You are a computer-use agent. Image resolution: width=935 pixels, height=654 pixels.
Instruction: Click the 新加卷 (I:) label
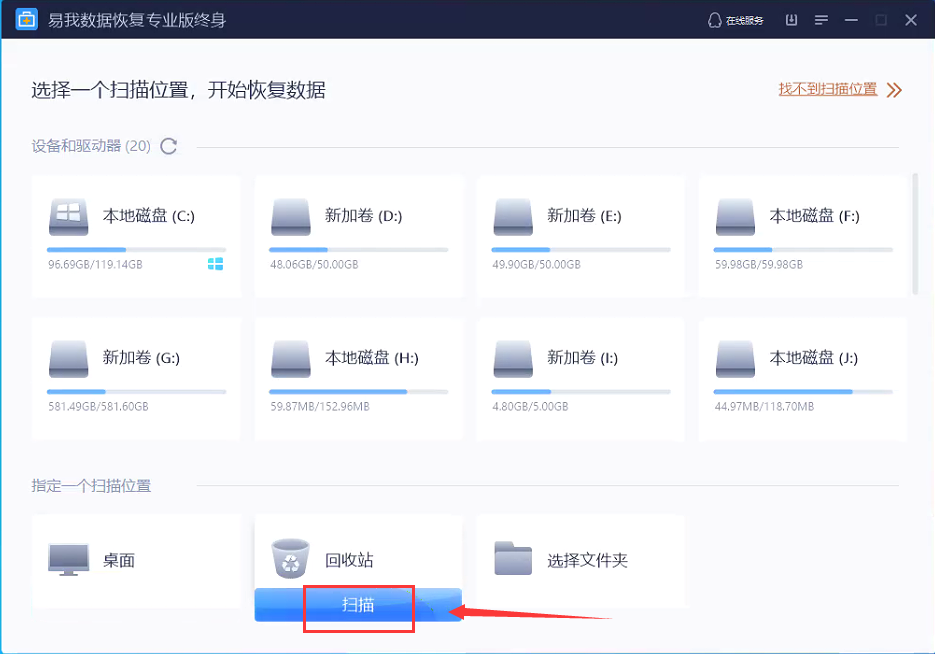(582, 357)
